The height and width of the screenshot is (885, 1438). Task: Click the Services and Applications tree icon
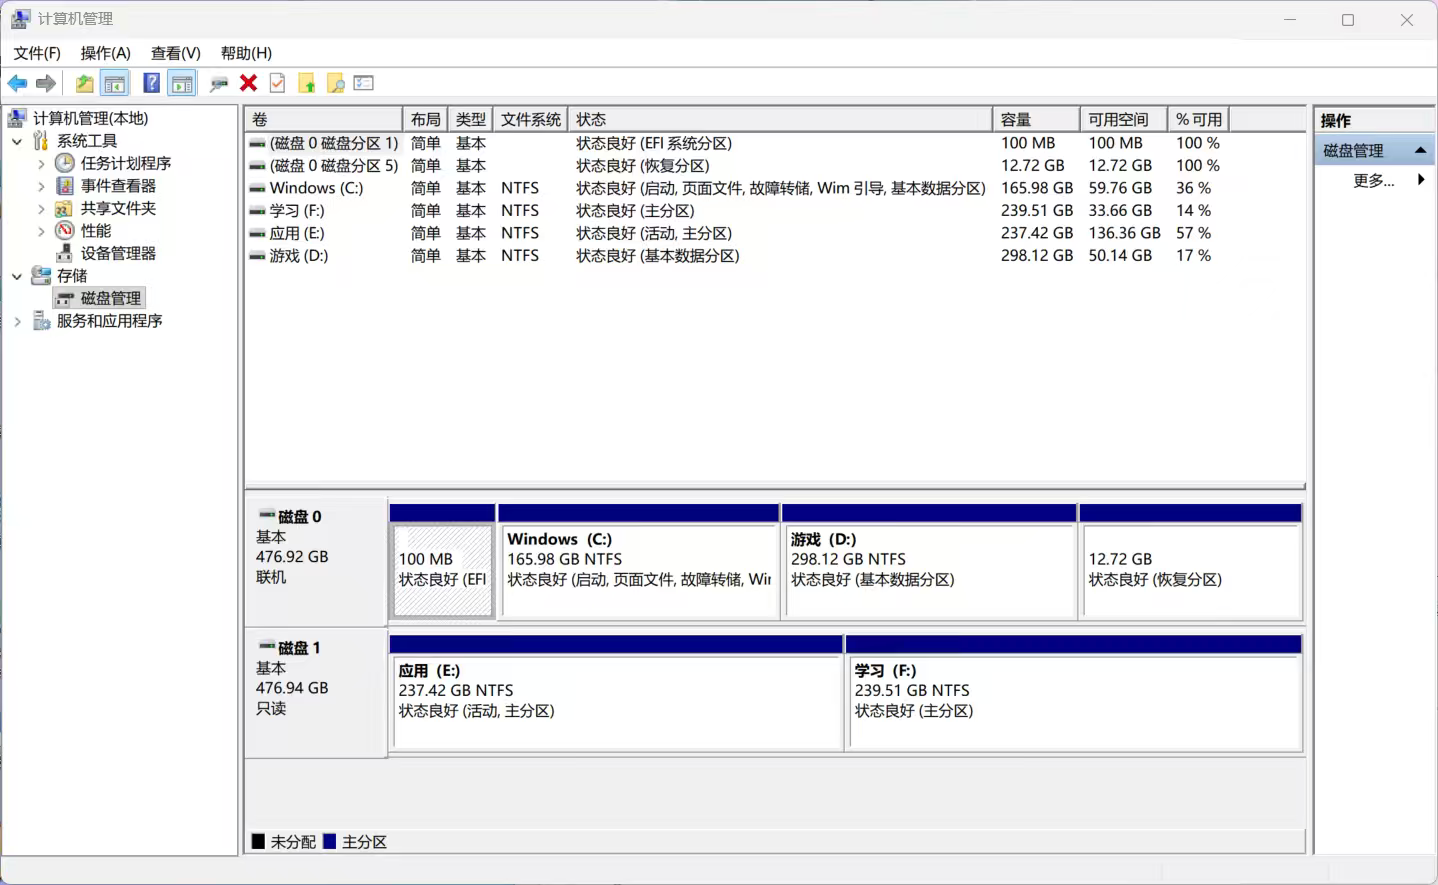coord(41,321)
